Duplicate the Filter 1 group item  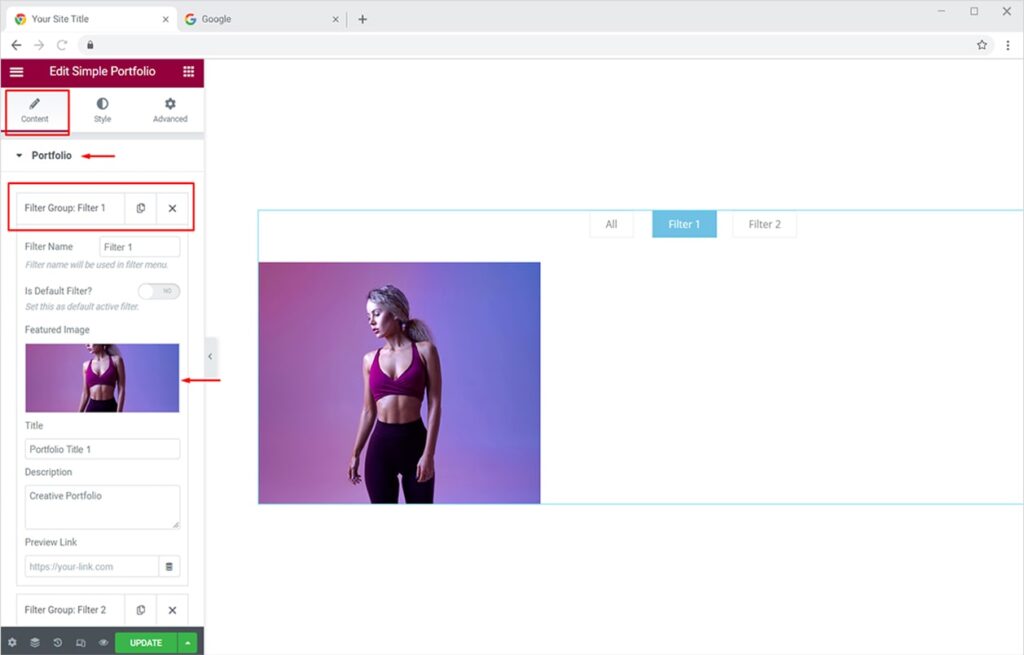pyautogui.click(x=141, y=208)
